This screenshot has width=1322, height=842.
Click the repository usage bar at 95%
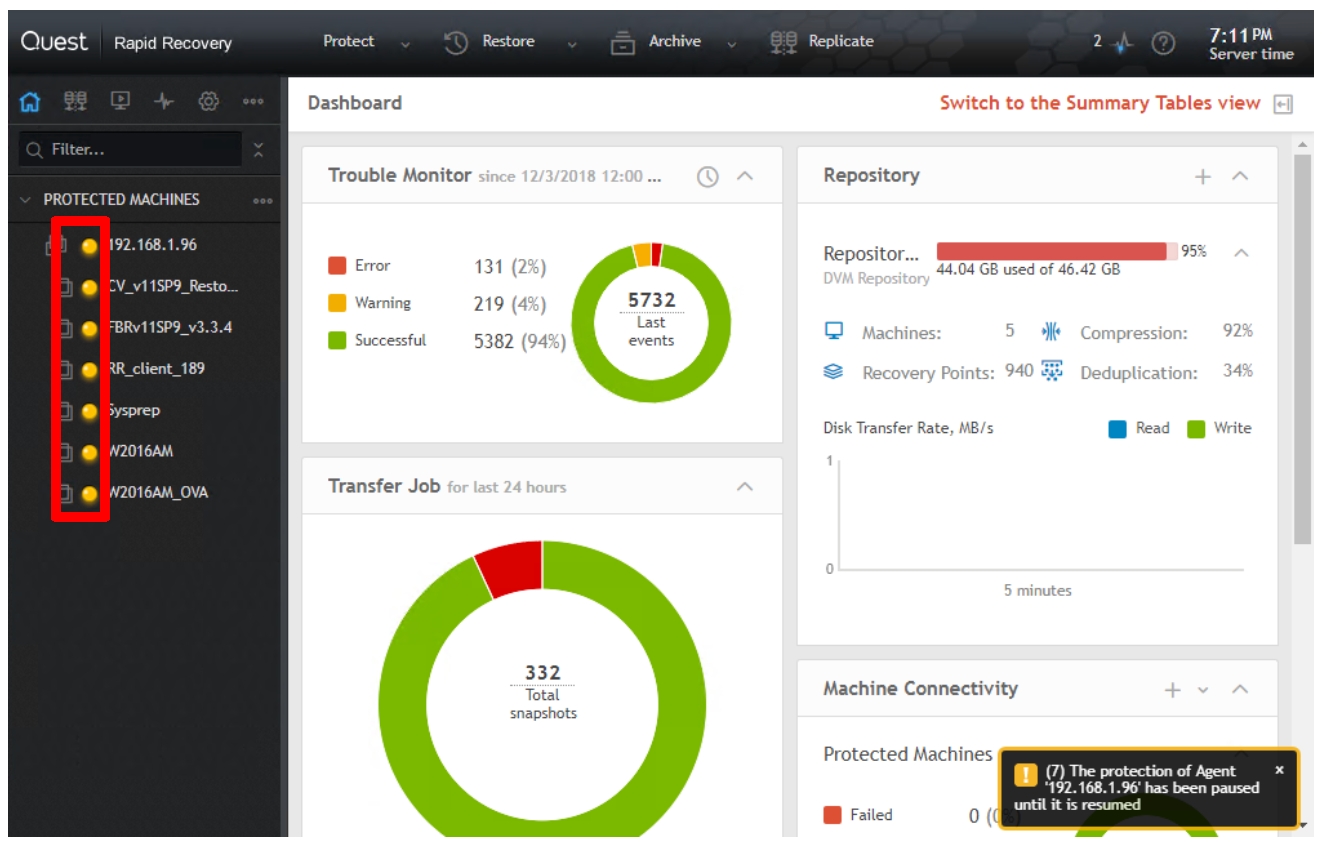(1057, 251)
